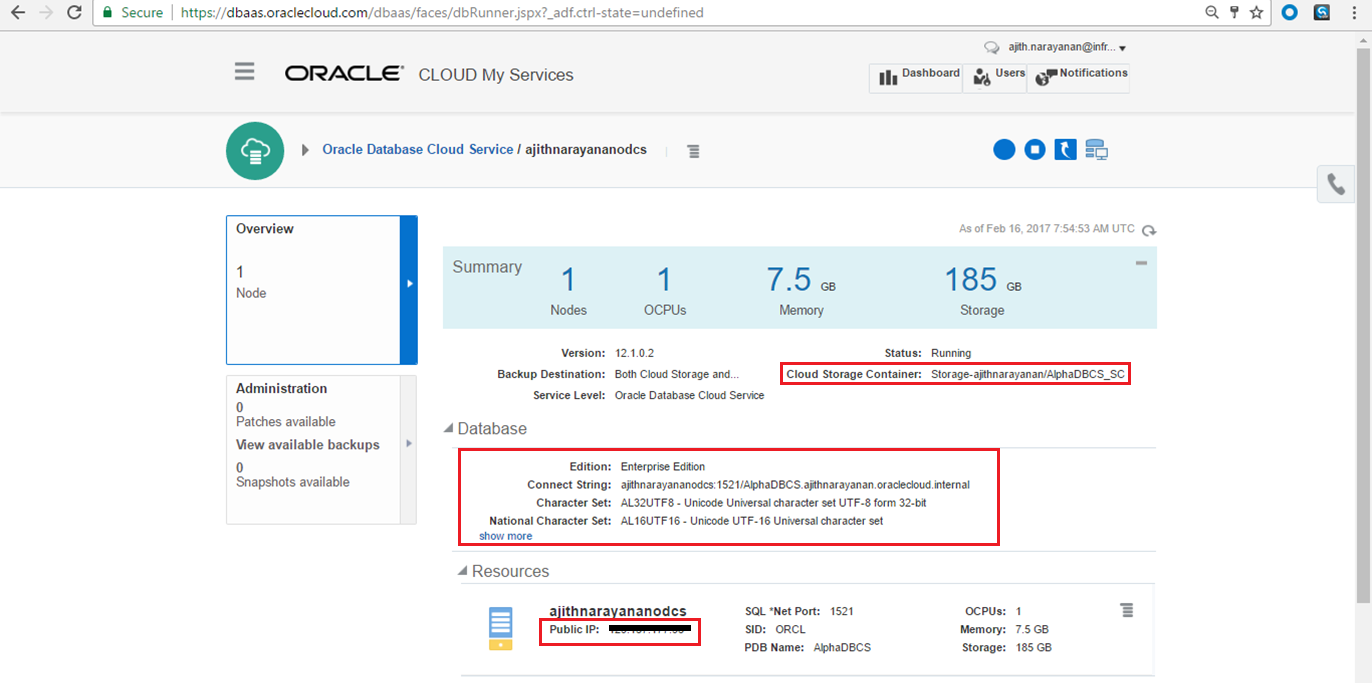
Task: Open the Users button
Action: click(995, 77)
